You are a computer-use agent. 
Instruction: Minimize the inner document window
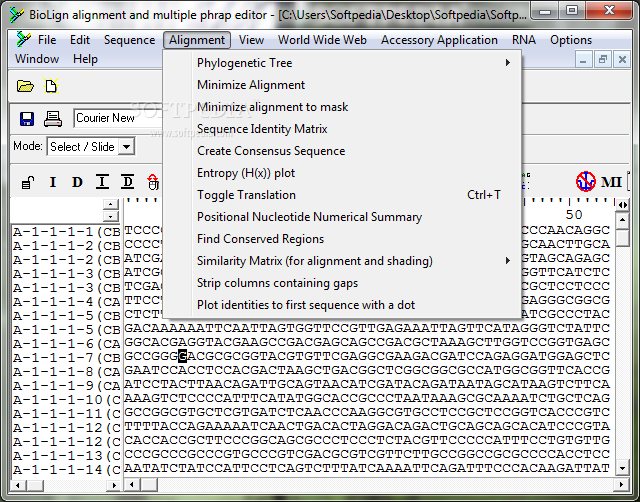coord(583,60)
